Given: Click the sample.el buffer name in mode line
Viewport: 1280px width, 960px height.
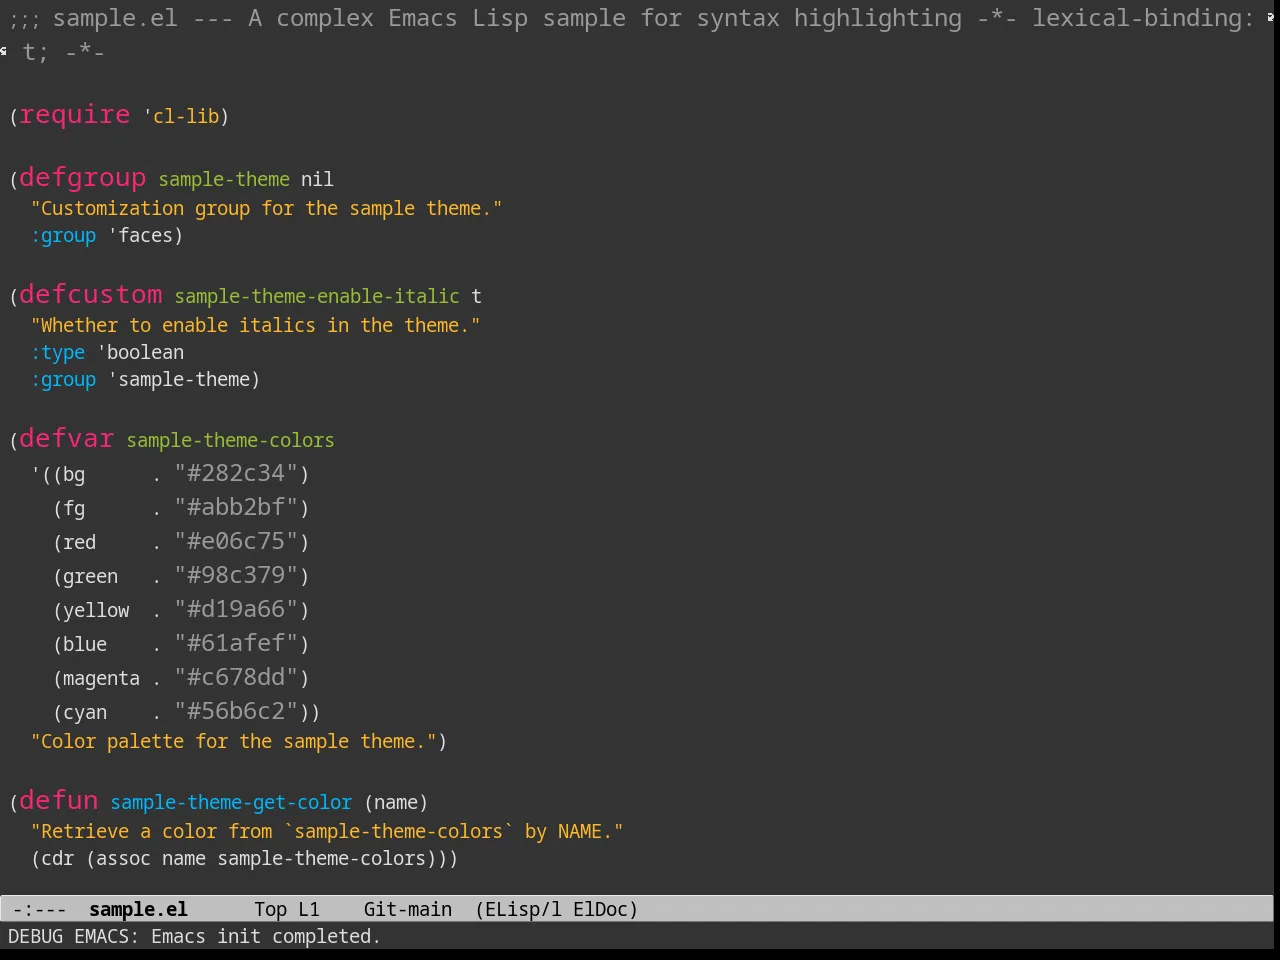Looking at the screenshot, I should [138, 909].
